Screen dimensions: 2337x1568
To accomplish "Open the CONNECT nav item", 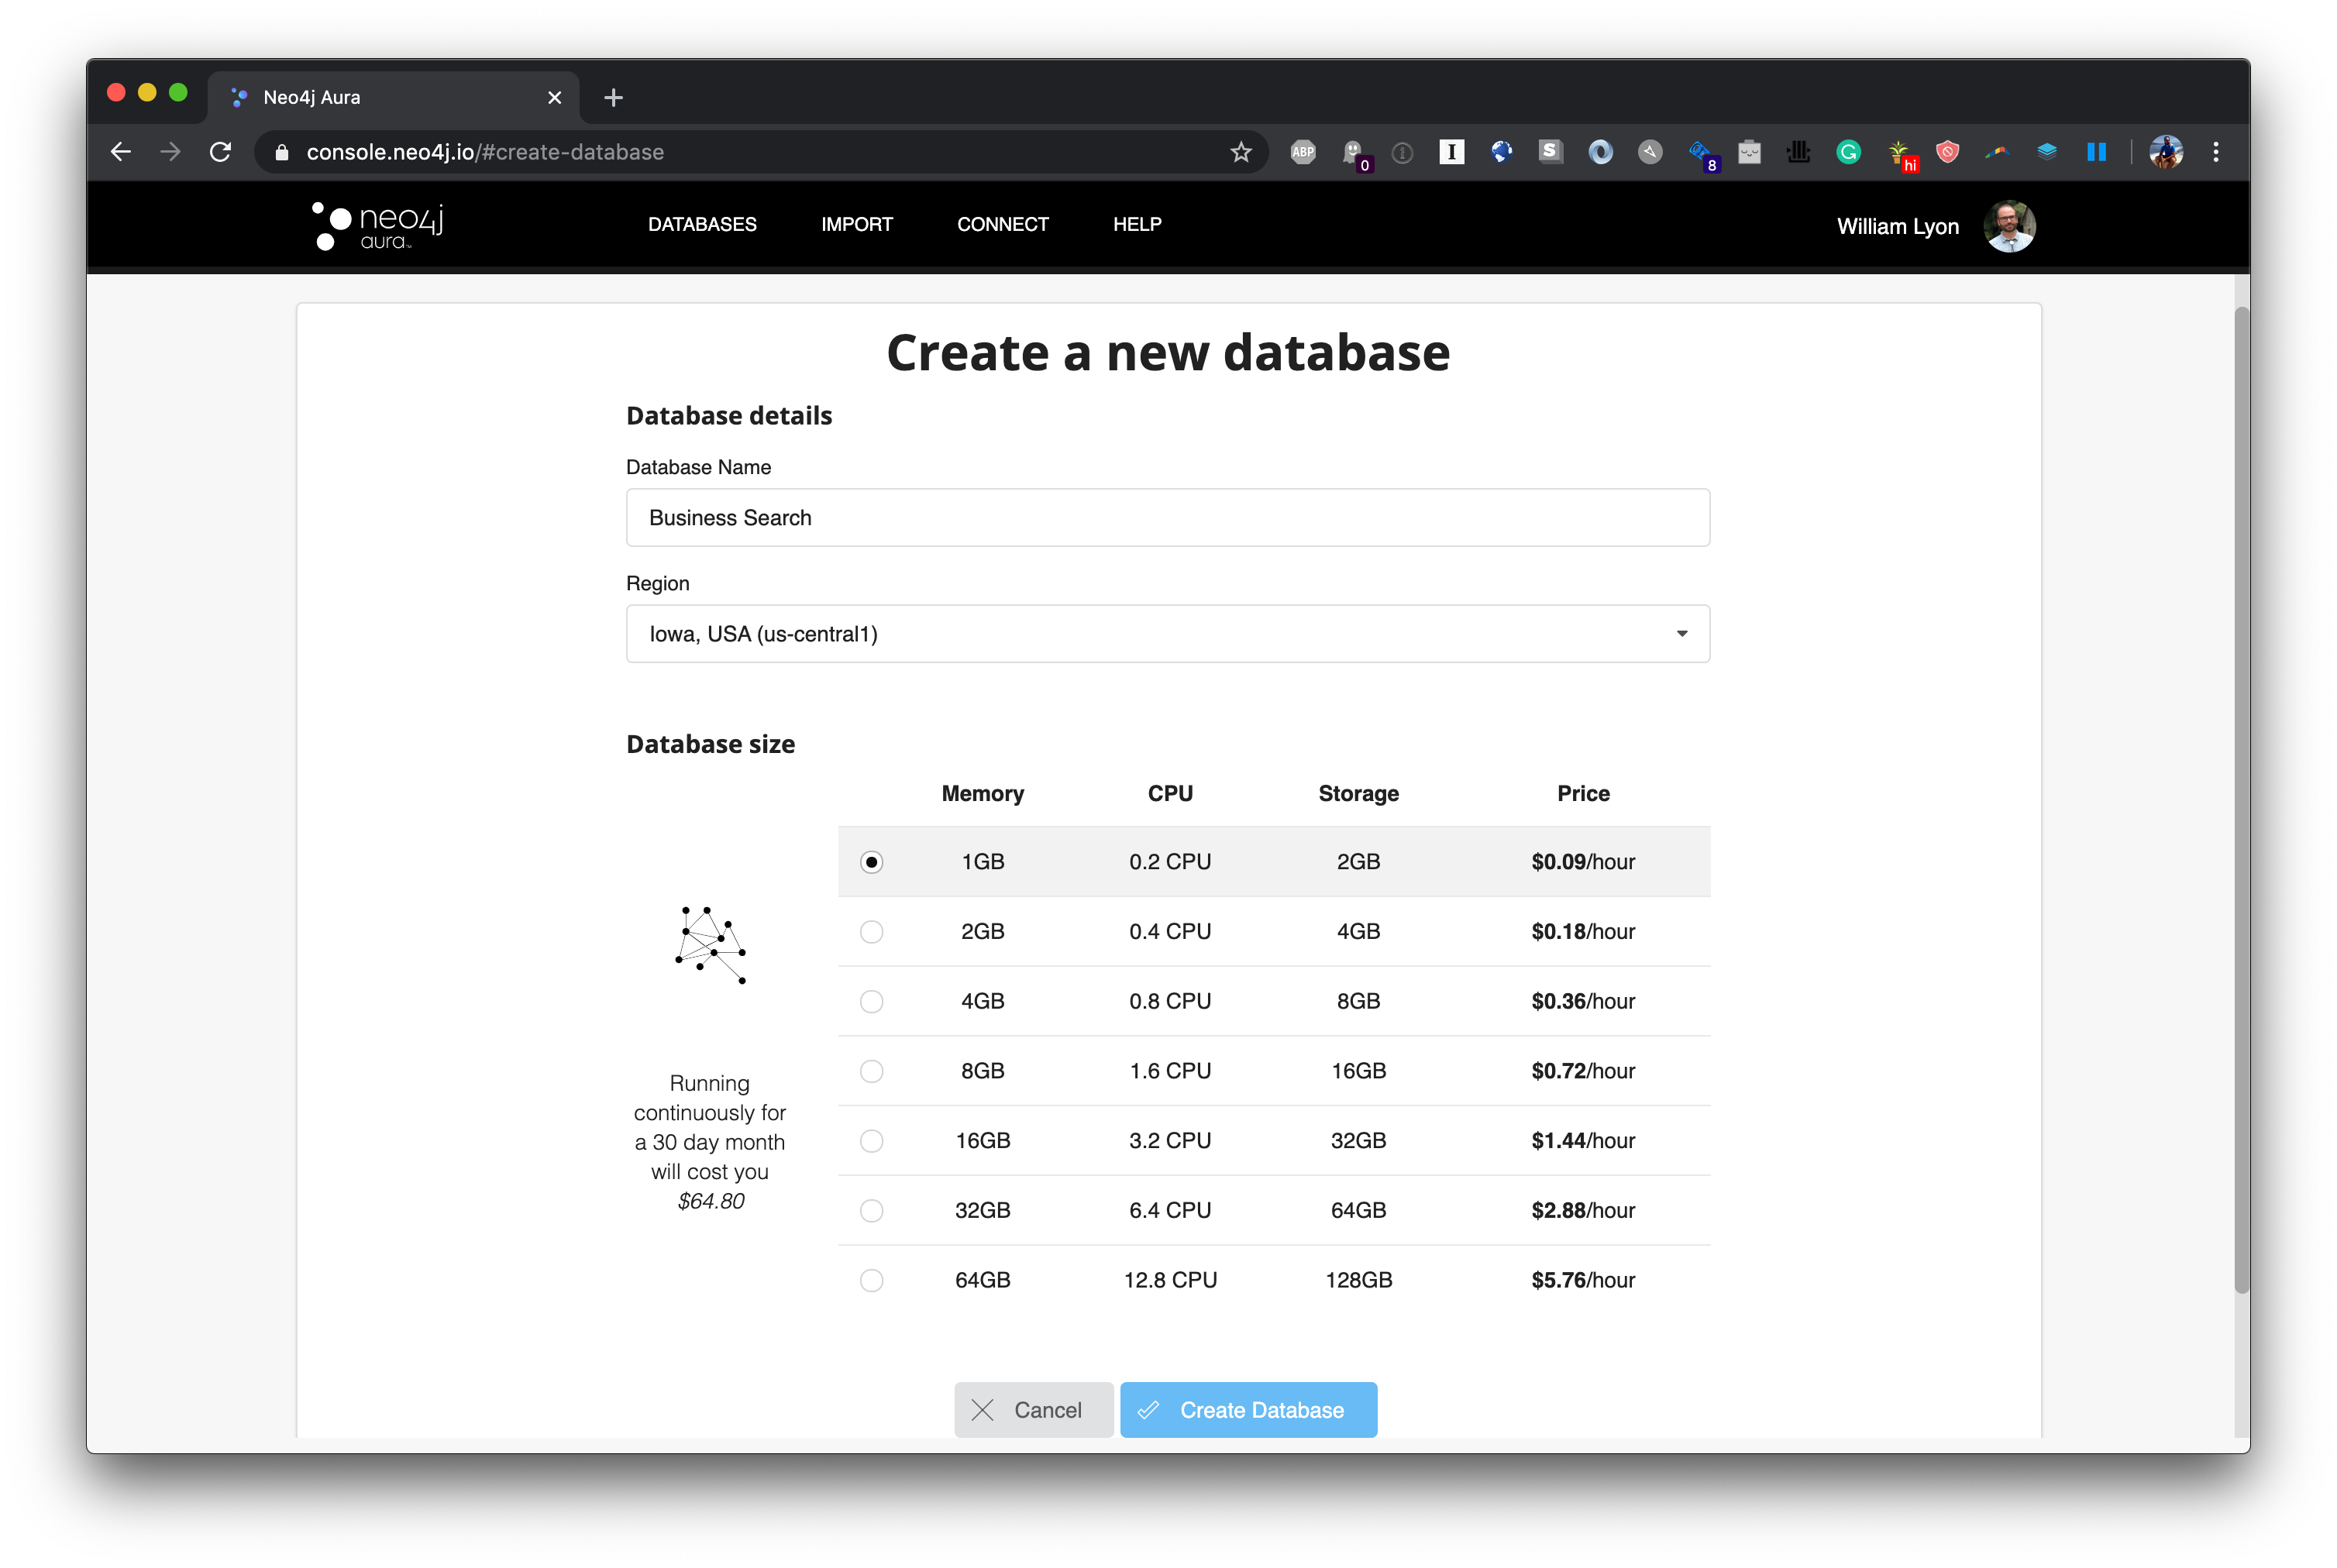I will point(1003,225).
